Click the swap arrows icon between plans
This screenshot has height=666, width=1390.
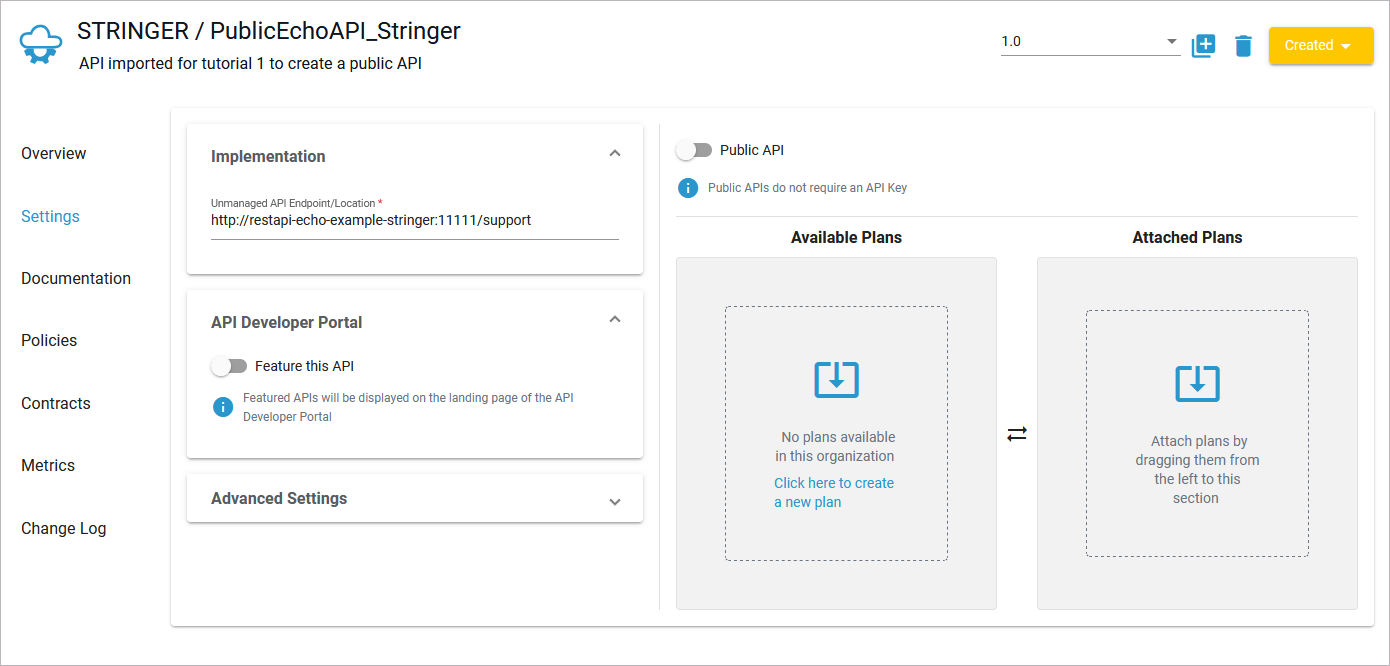pyautogui.click(x=1017, y=434)
